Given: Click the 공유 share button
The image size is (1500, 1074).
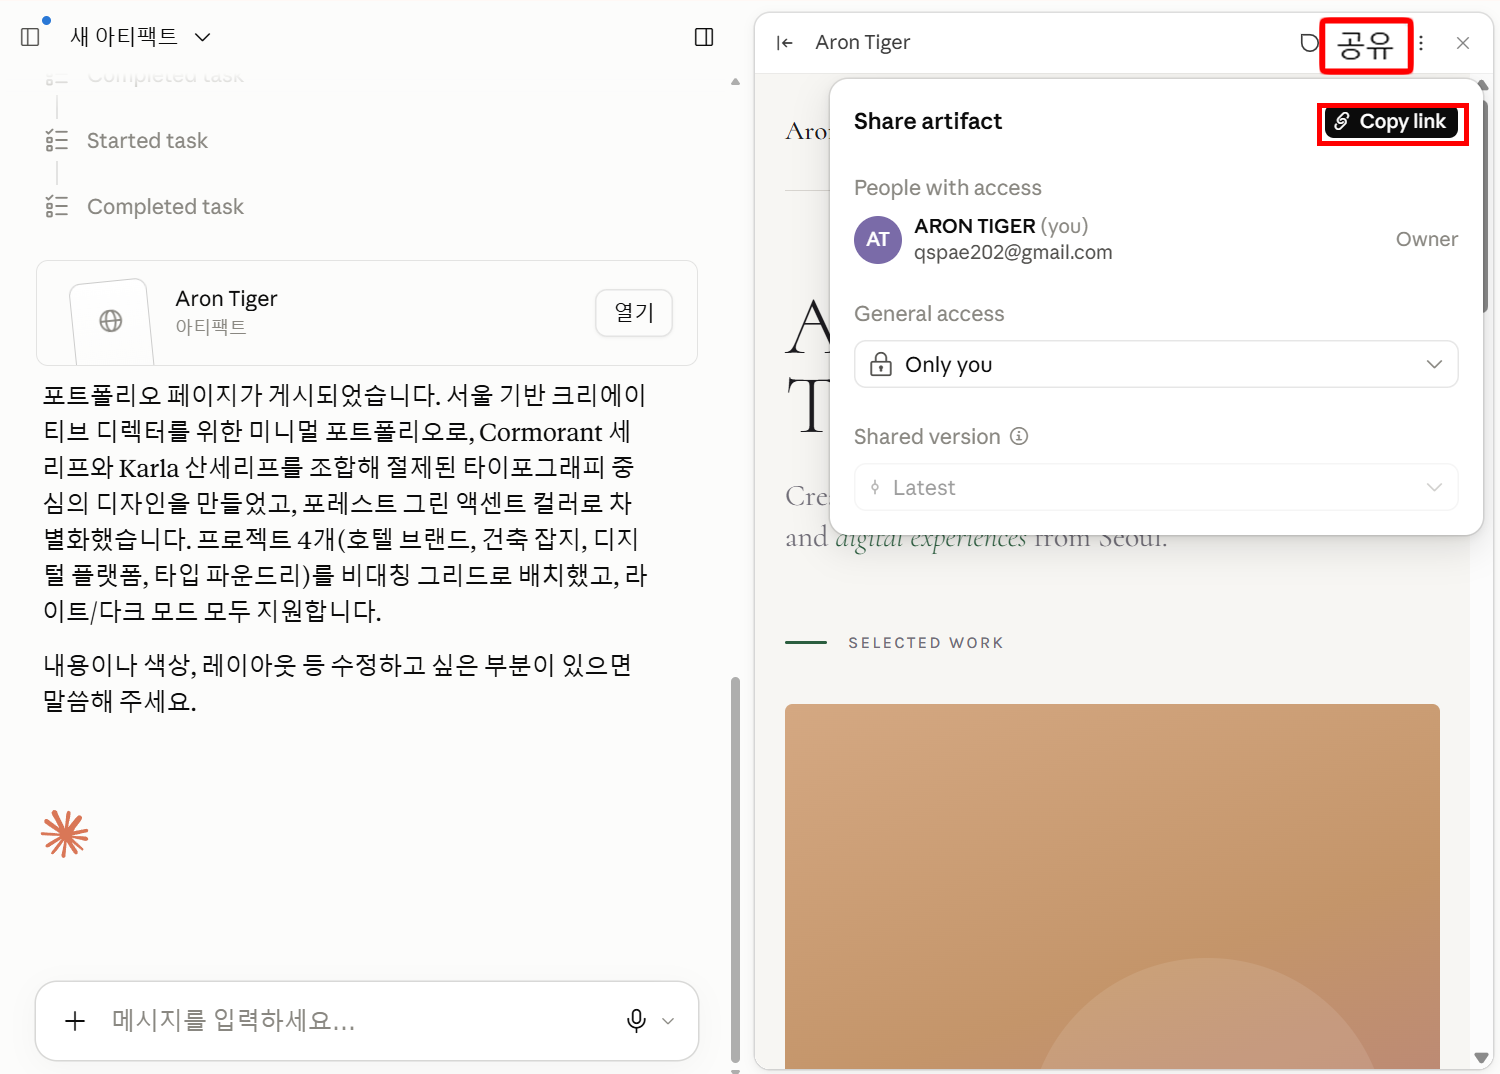Looking at the screenshot, I should tap(1365, 45).
